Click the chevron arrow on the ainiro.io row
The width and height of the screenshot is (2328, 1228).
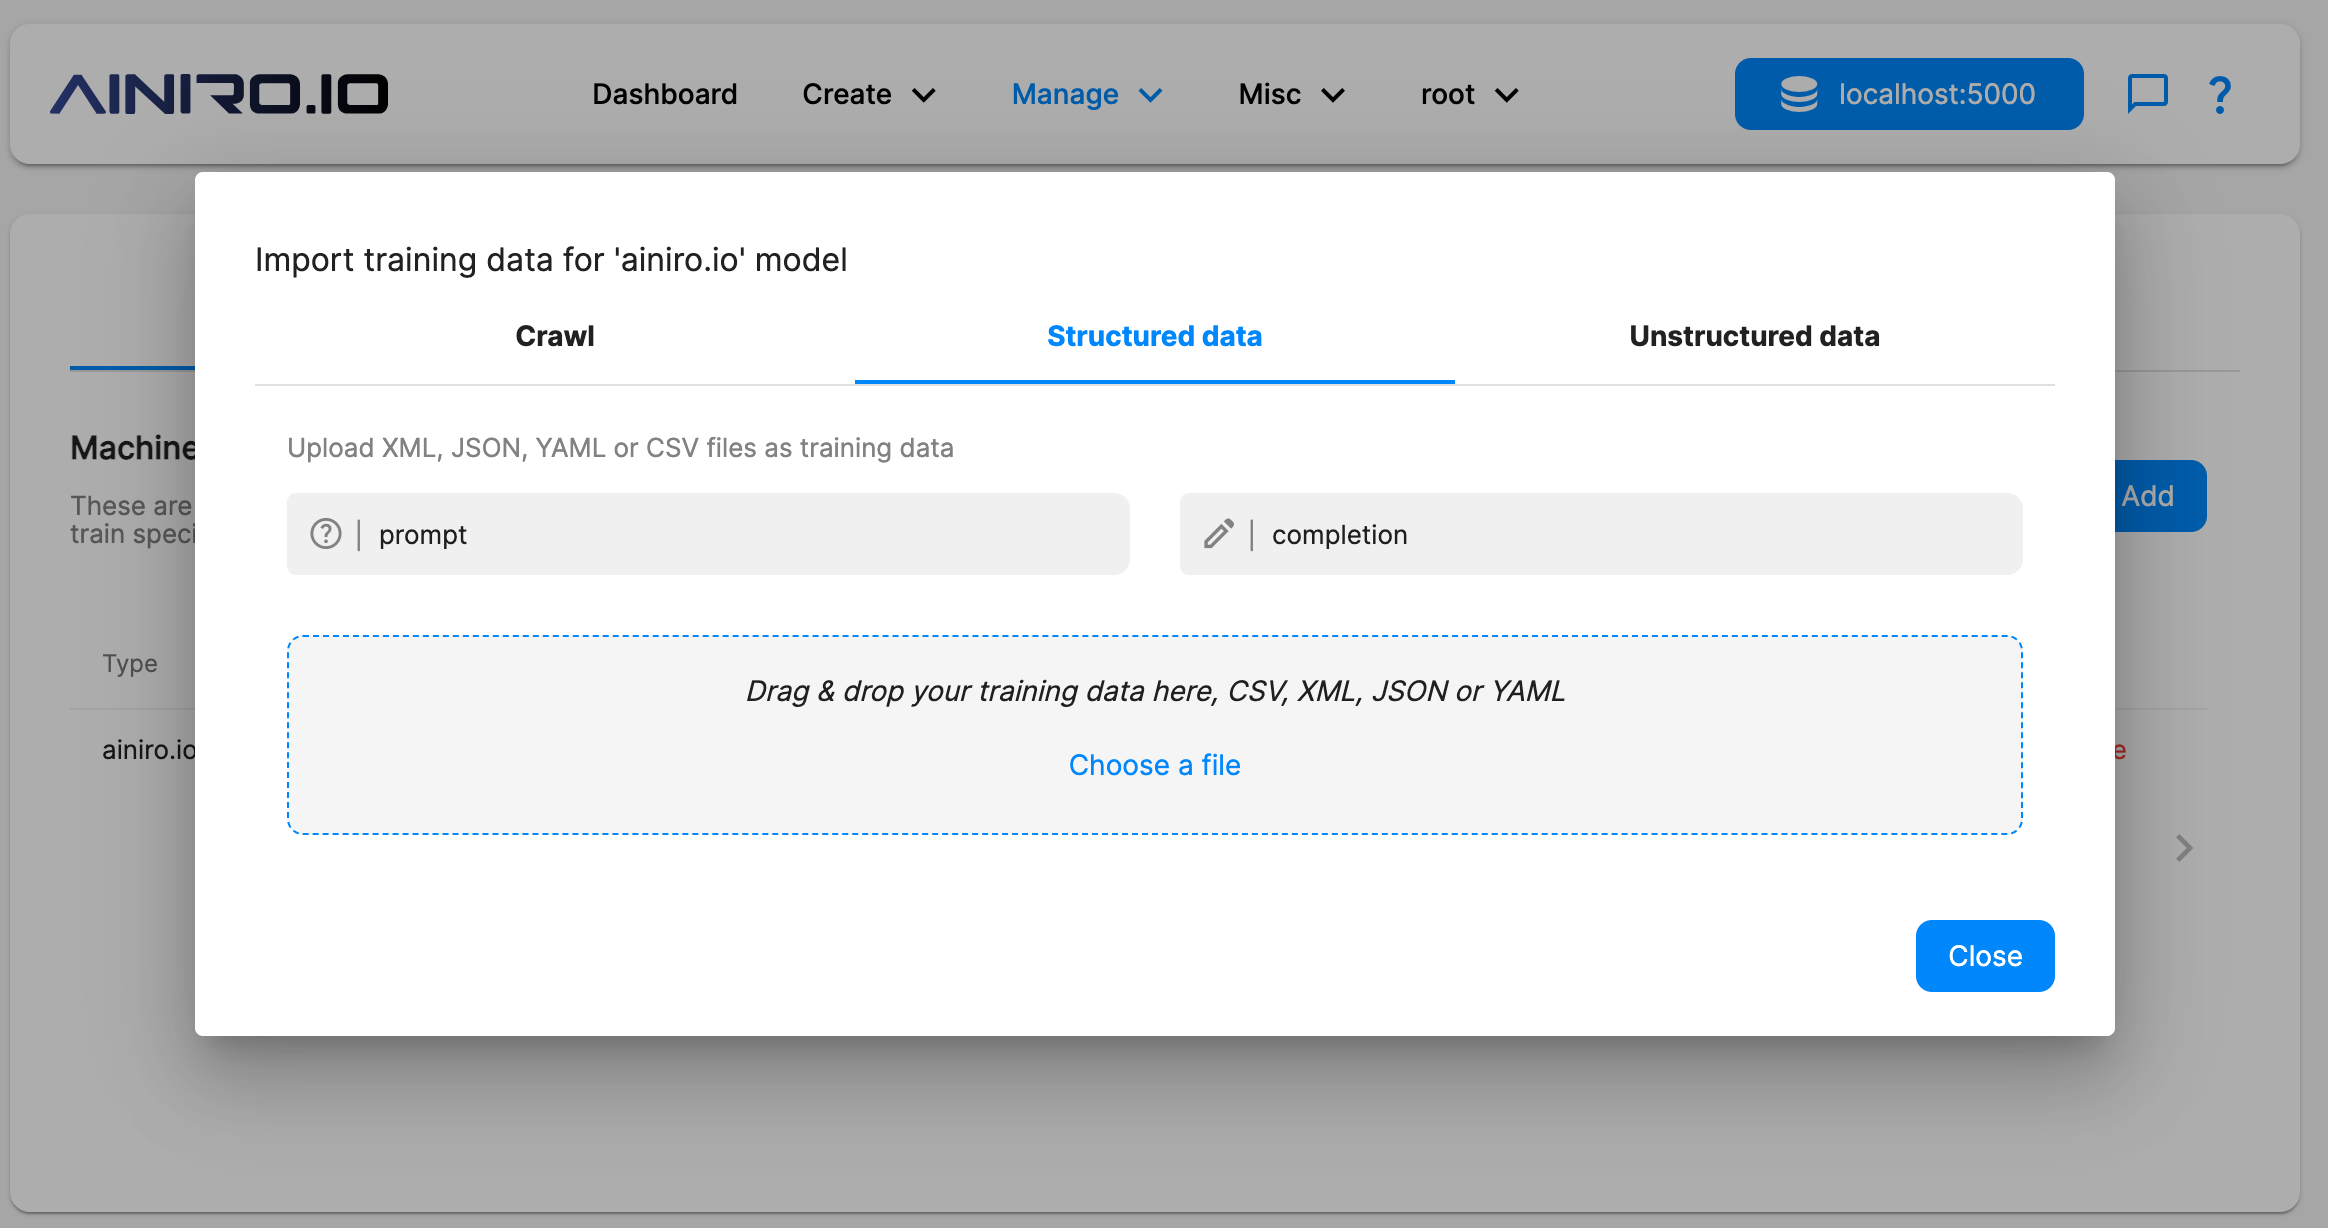click(2184, 848)
